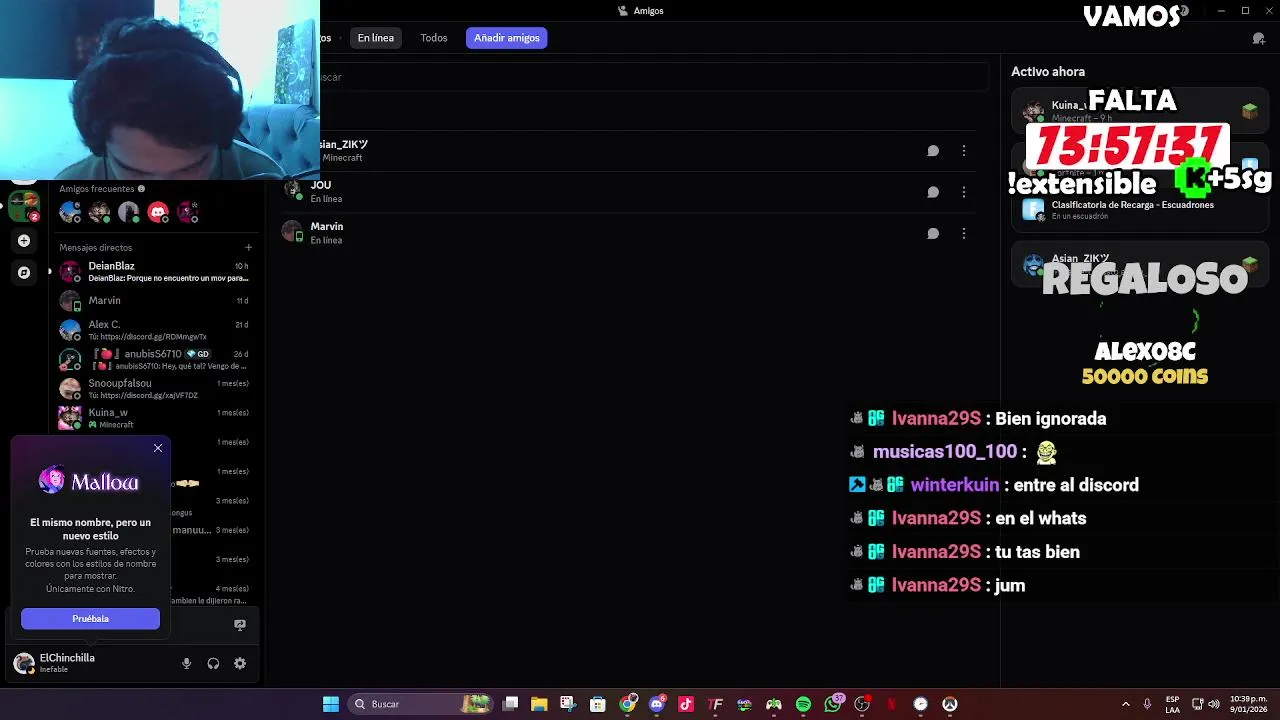Image resolution: width=1280 pixels, height=720 pixels.
Task: Message Asian_ZIK with the chat bubble icon
Action: point(933,151)
